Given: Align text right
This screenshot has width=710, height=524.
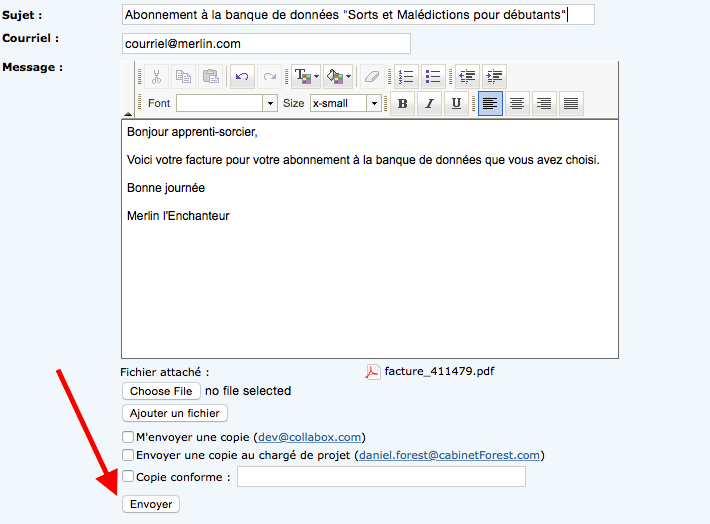Looking at the screenshot, I should [x=544, y=104].
